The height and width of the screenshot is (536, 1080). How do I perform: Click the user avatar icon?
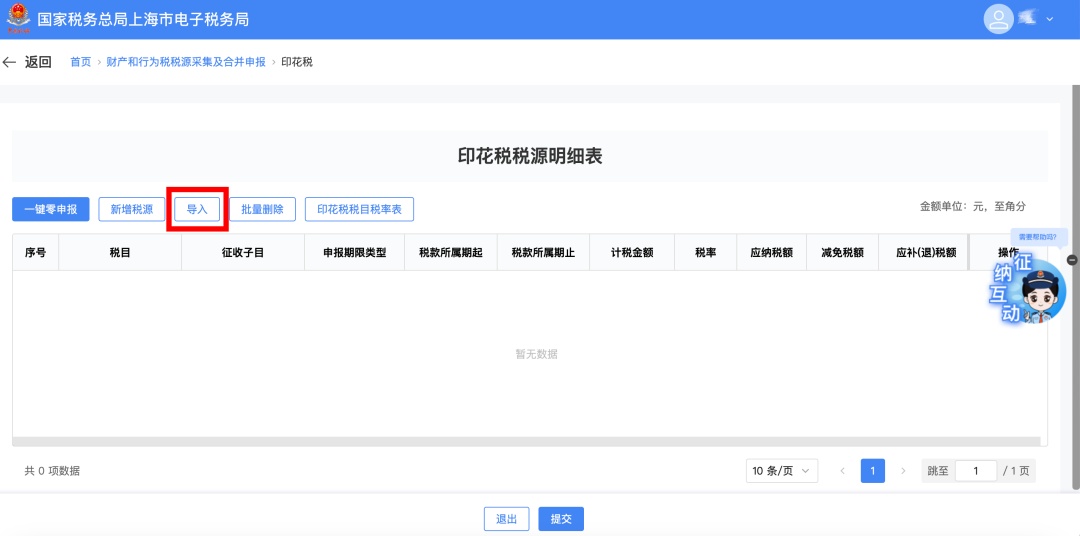tap(998, 19)
